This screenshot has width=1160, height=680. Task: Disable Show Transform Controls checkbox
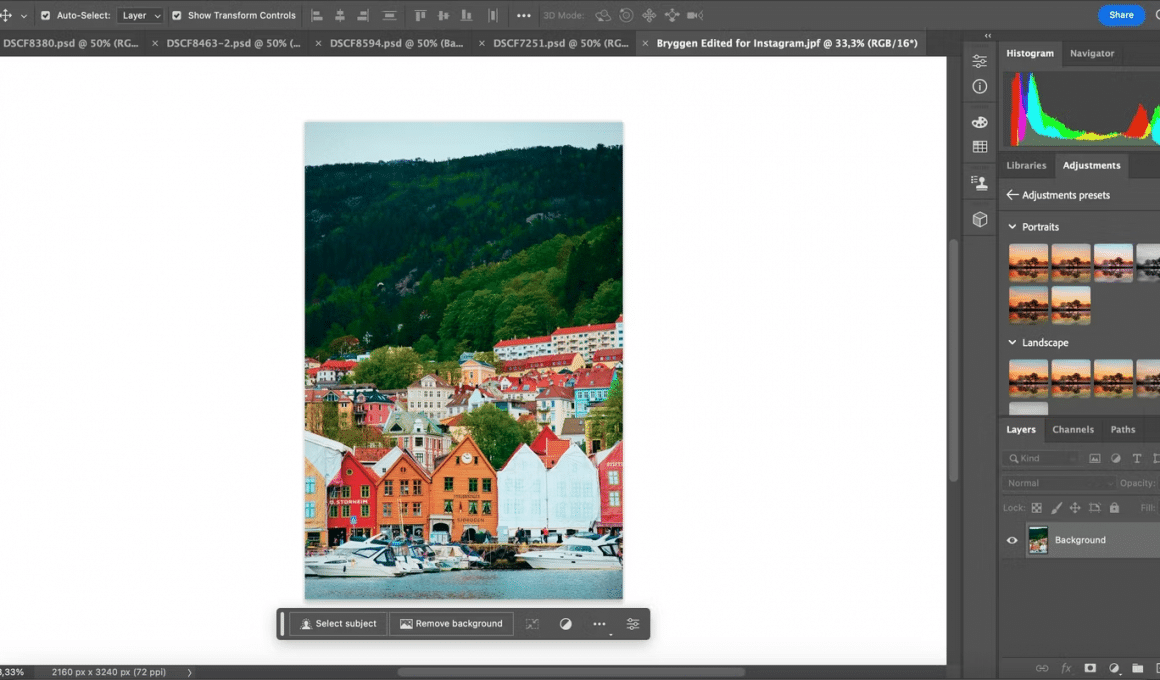pyautogui.click(x=177, y=16)
